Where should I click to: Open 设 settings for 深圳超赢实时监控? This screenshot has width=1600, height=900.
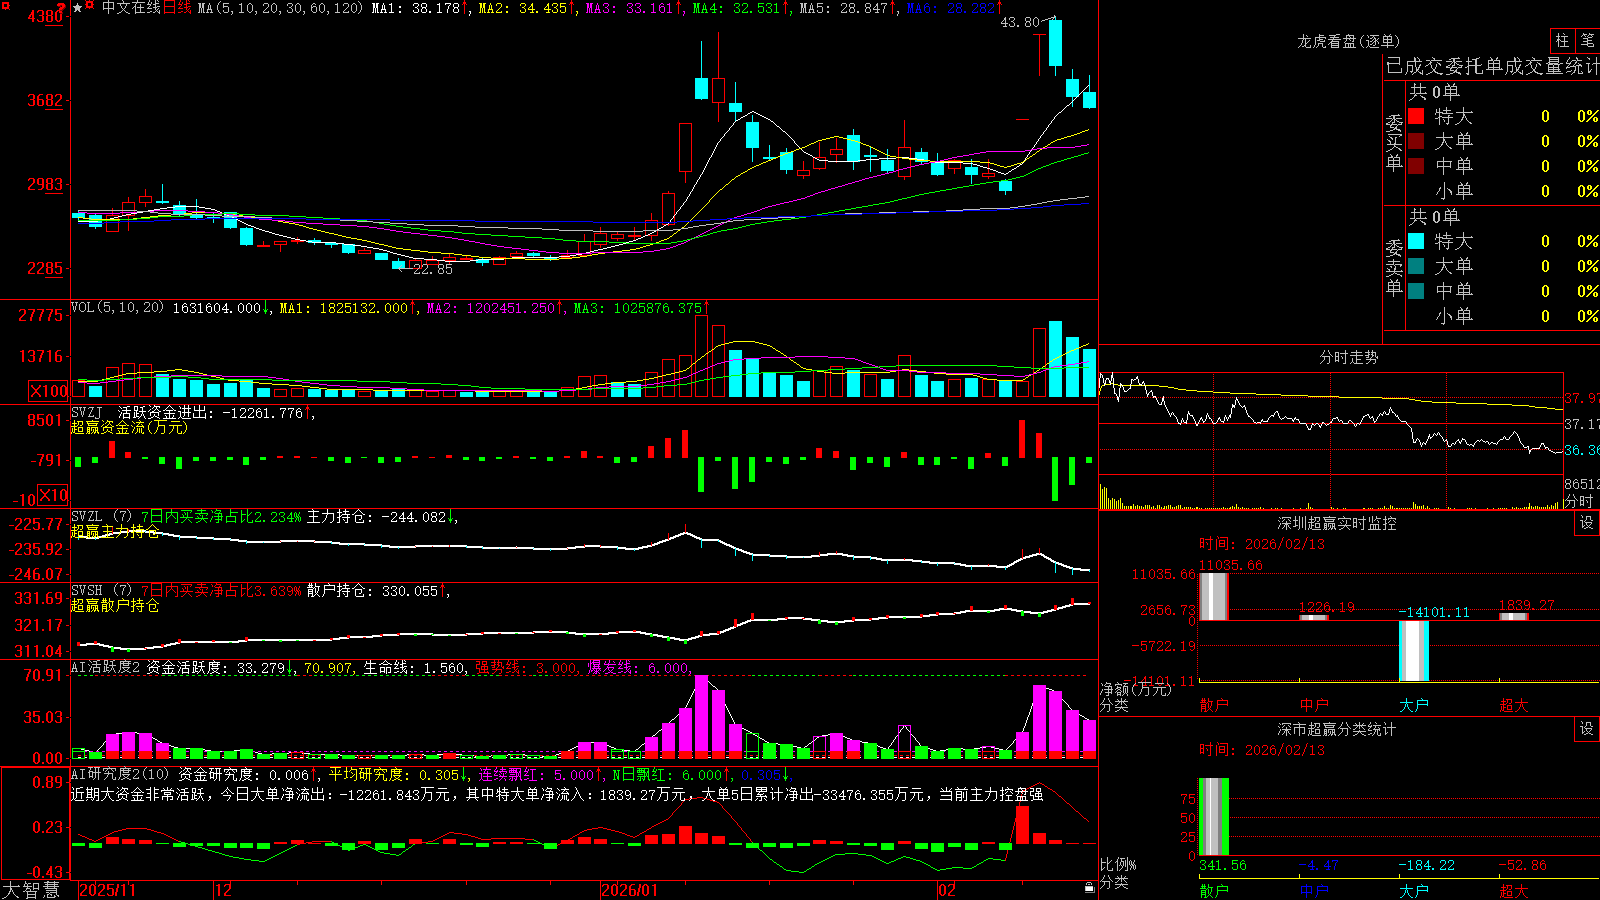(x=1587, y=523)
